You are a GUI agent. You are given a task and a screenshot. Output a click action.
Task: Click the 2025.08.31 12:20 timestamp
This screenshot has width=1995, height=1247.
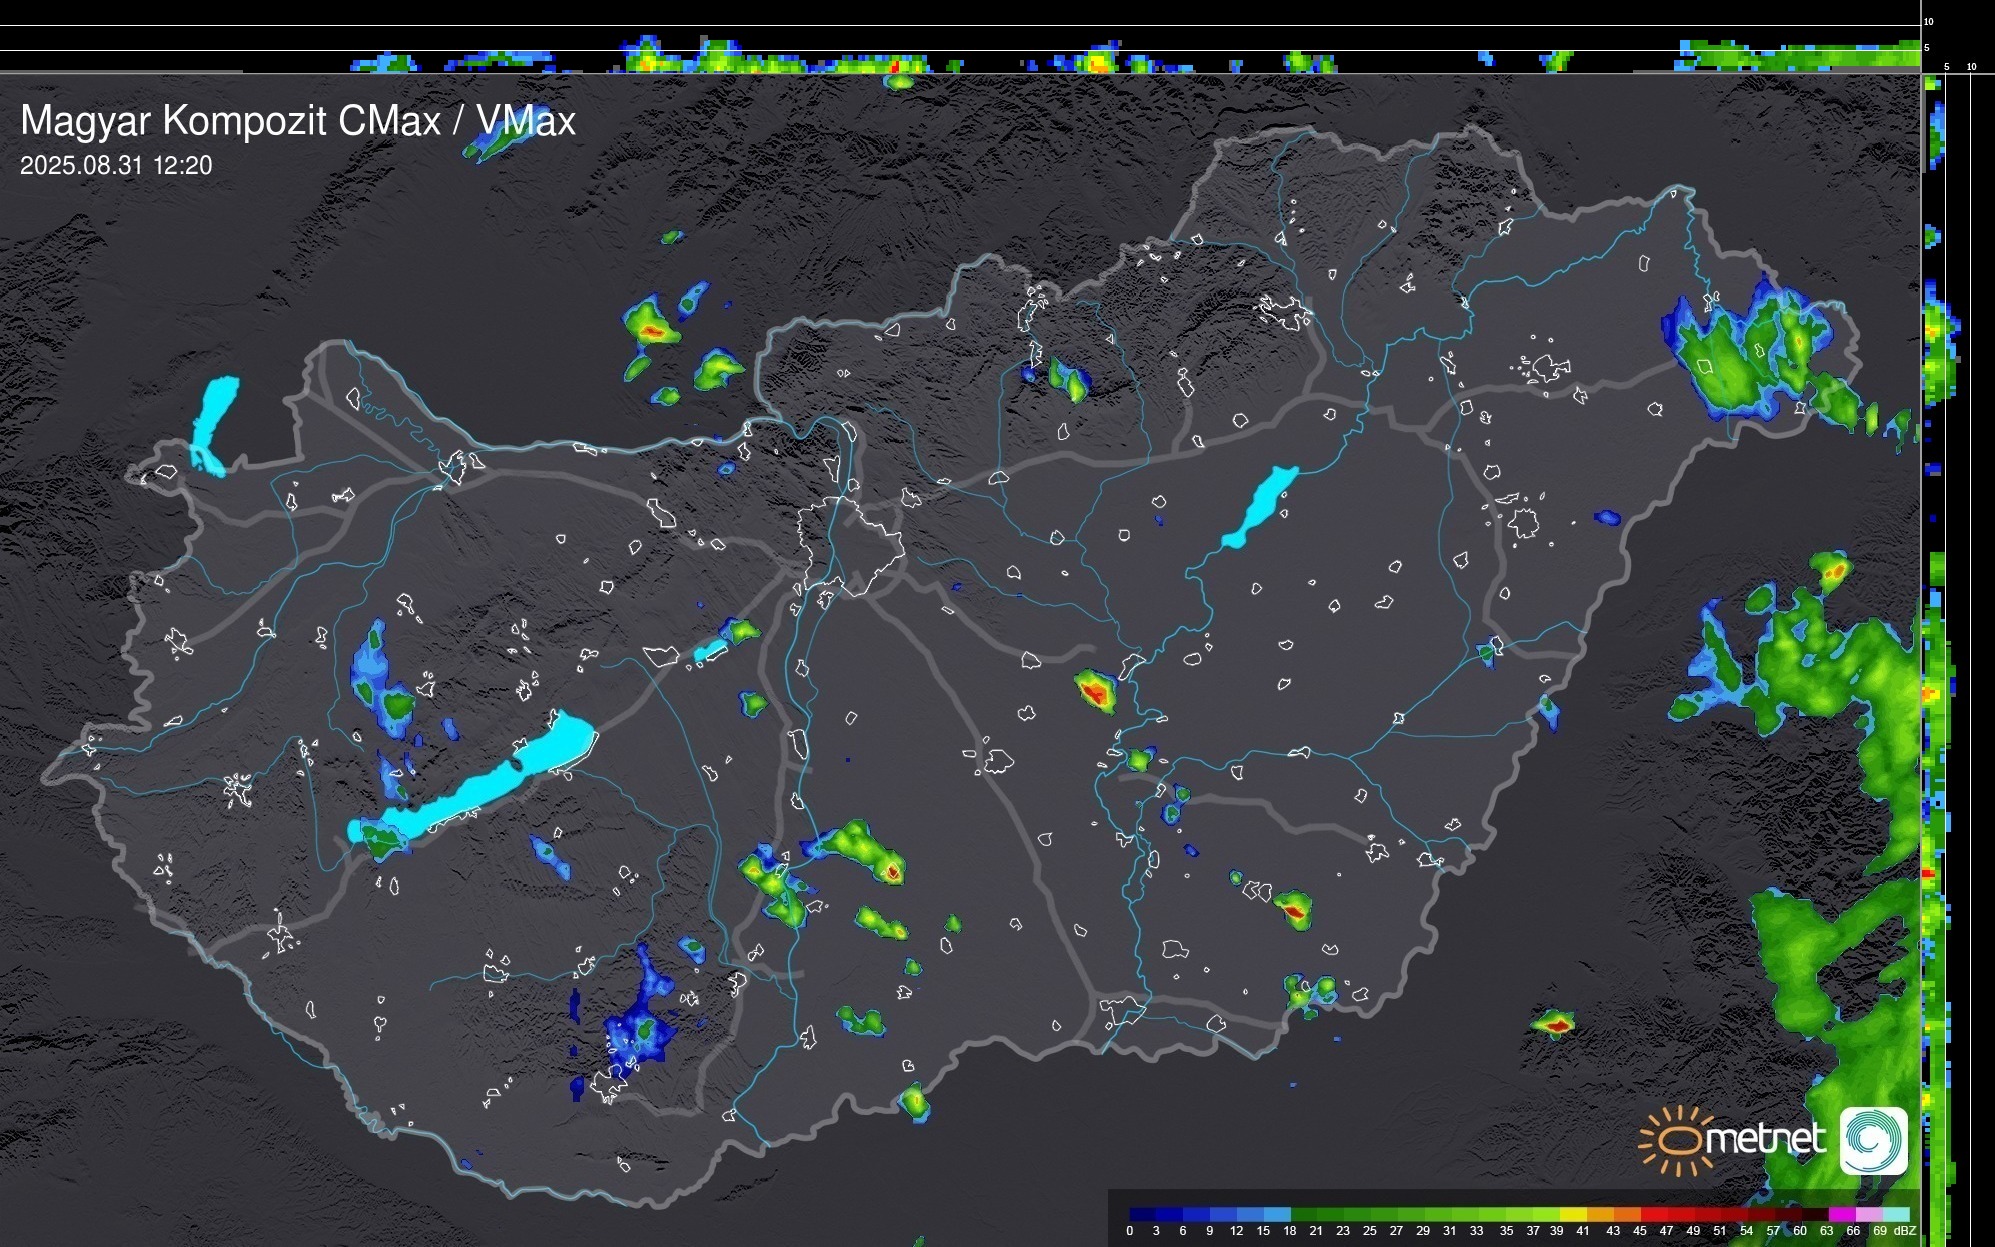[116, 166]
